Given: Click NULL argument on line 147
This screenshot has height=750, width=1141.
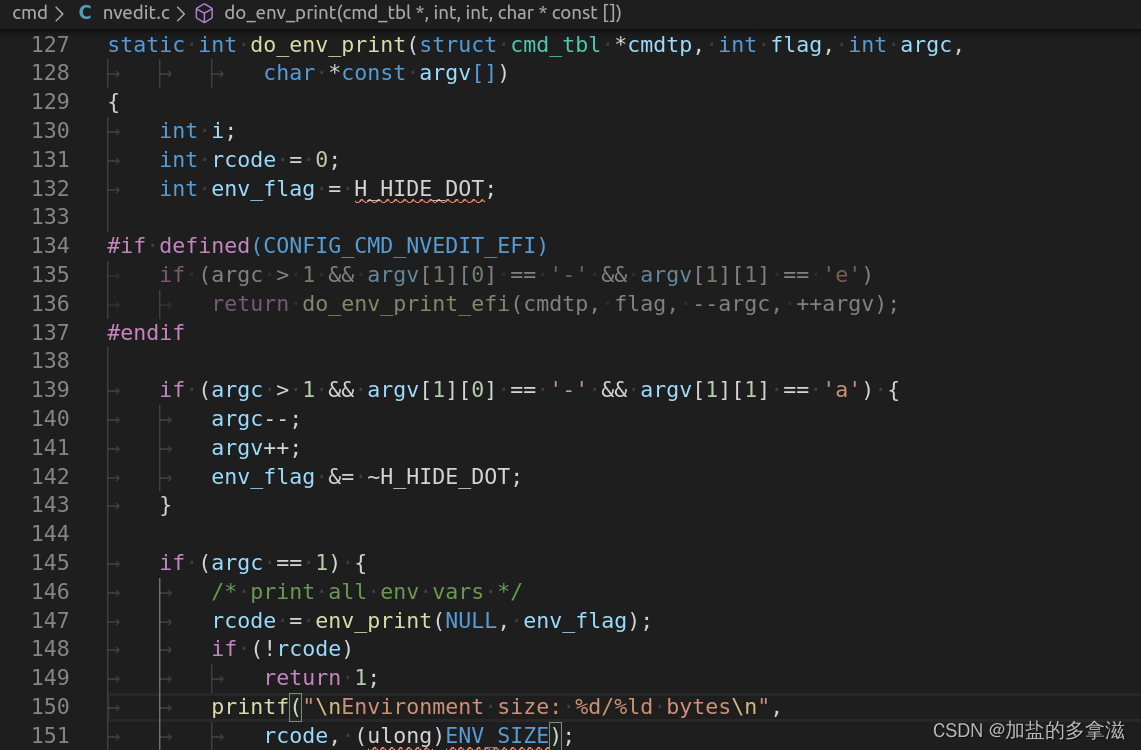Looking at the screenshot, I should (471, 621).
